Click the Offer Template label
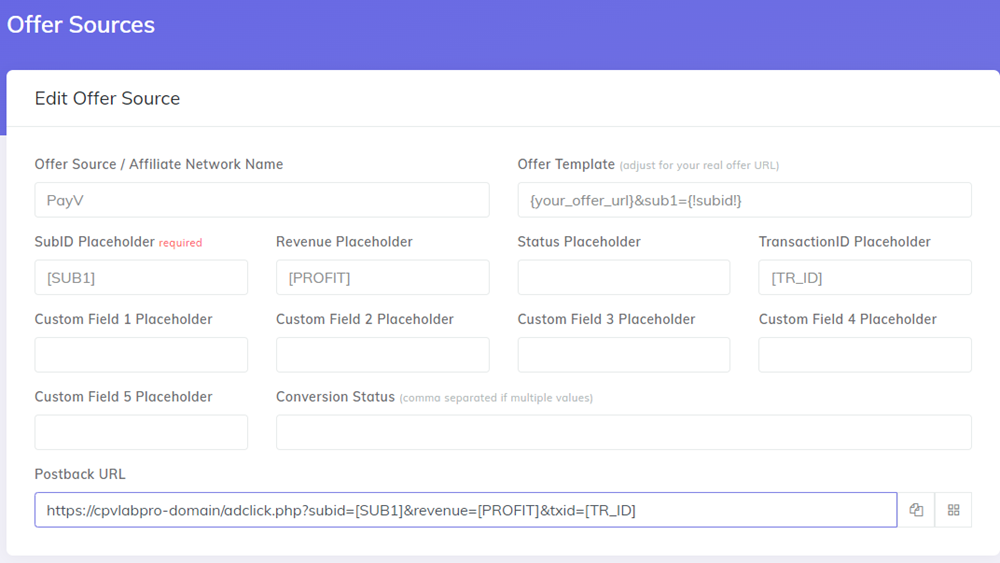The image size is (1000, 563). coord(566,164)
